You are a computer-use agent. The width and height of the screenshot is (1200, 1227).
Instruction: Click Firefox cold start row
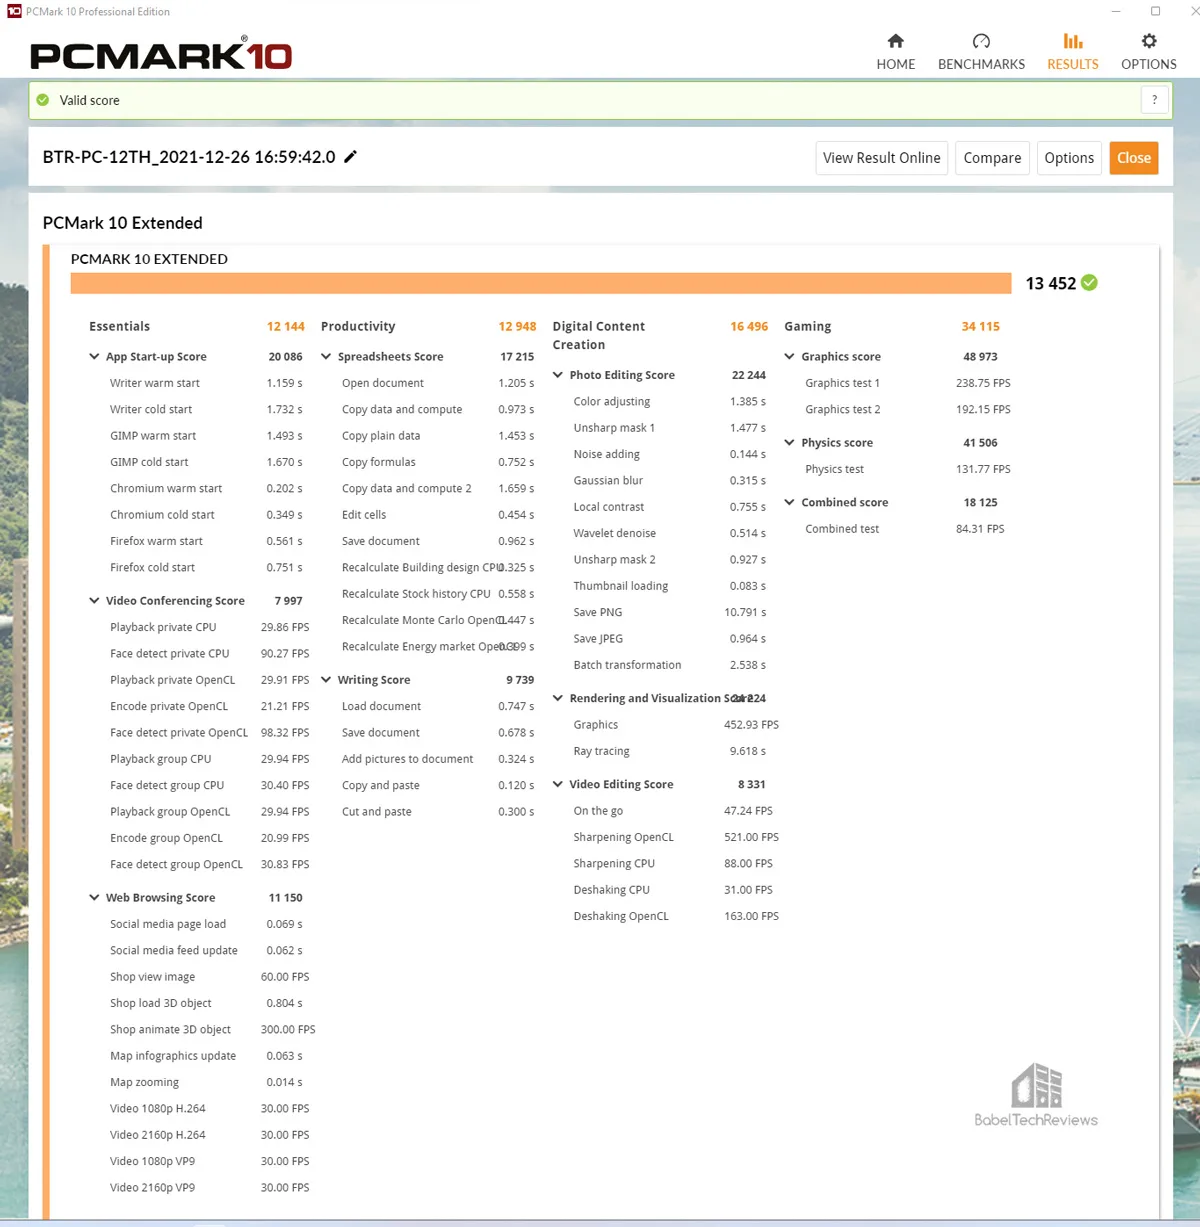tap(206, 568)
